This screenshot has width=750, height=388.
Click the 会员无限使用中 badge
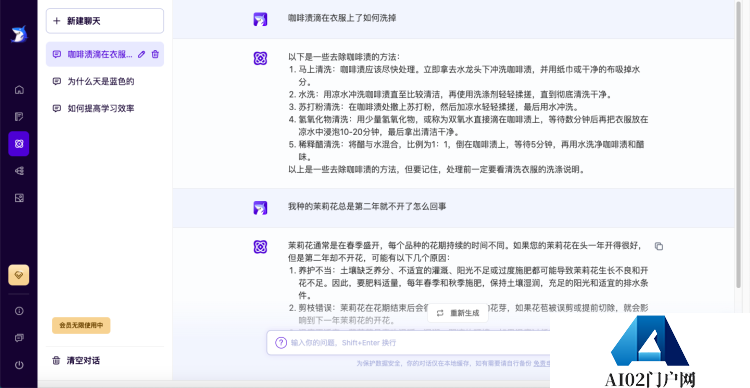pyautogui.click(x=81, y=325)
